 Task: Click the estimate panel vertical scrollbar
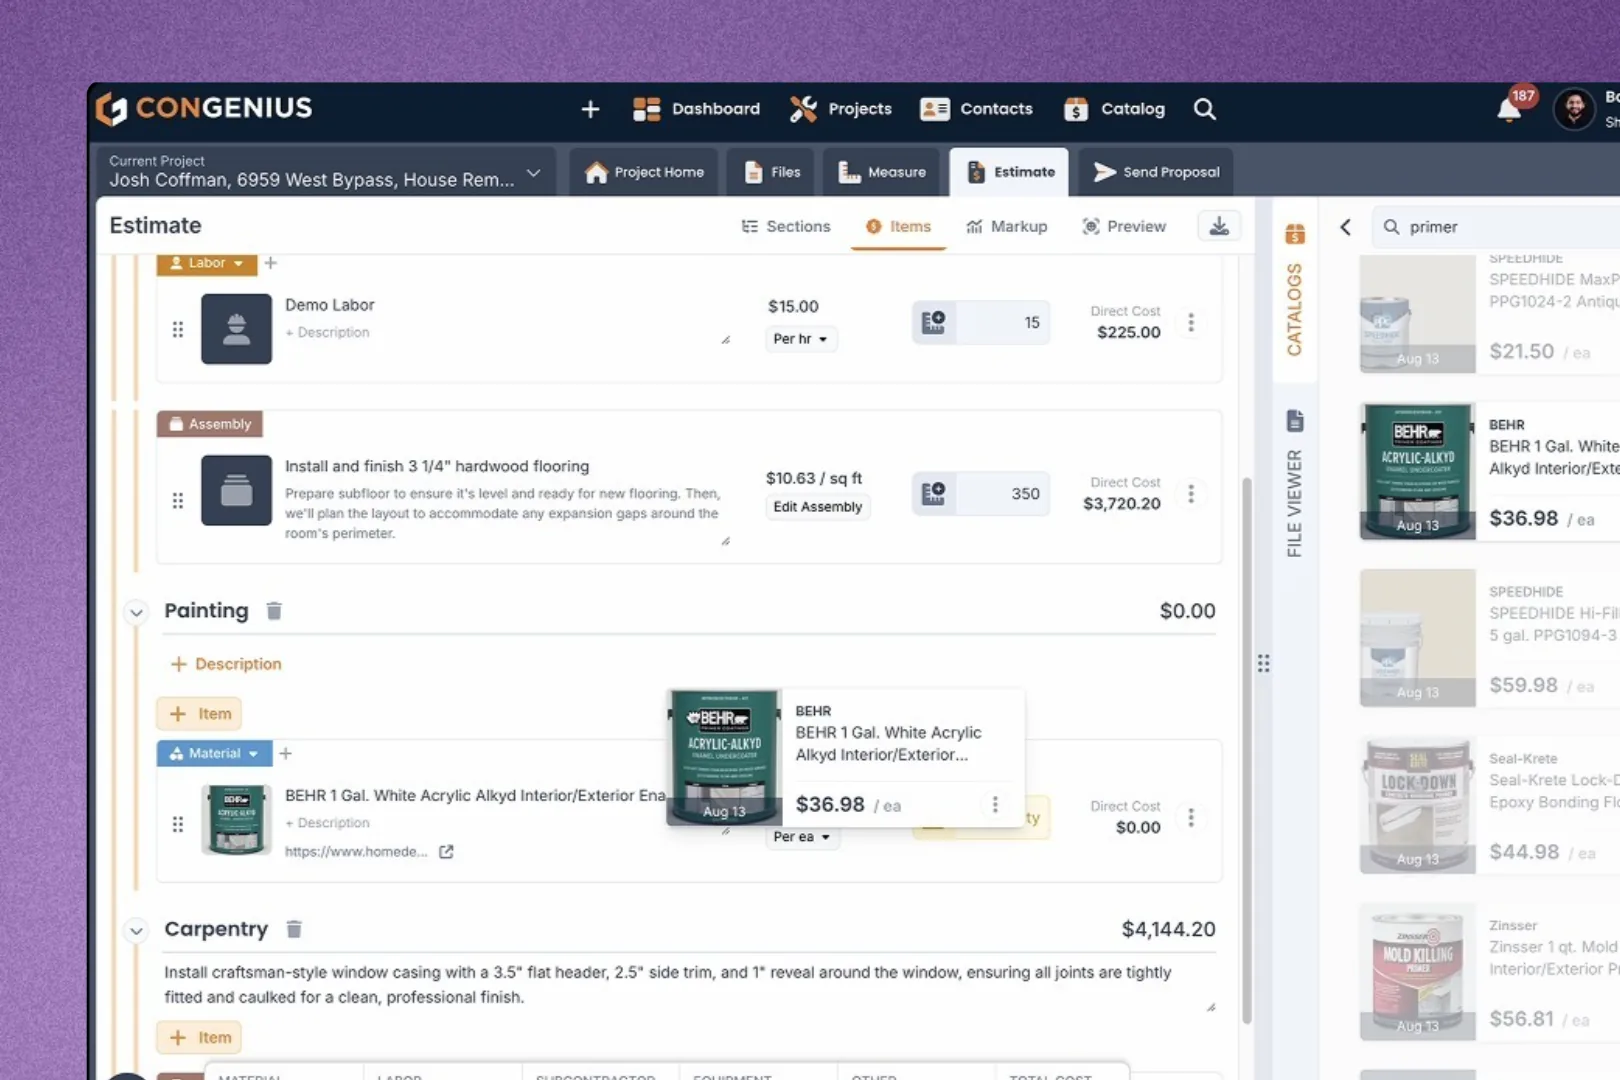pos(1247,750)
